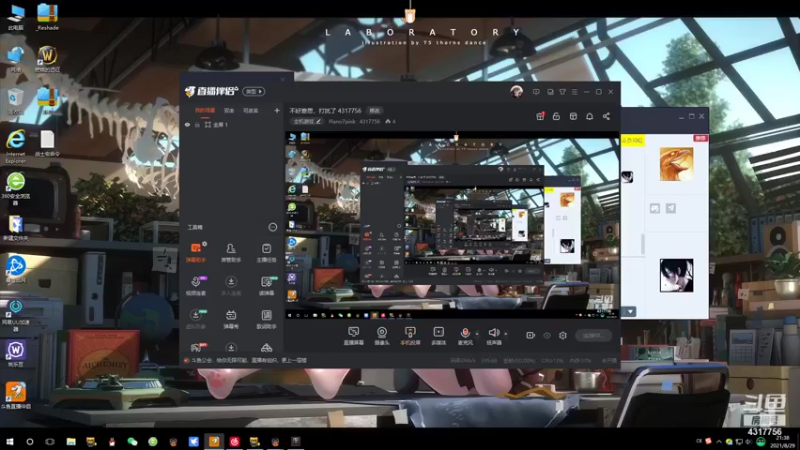The width and height of the screenshot is (800, 450).
Task: Toggle preview eye icon near settings
Action: (546, 335)
